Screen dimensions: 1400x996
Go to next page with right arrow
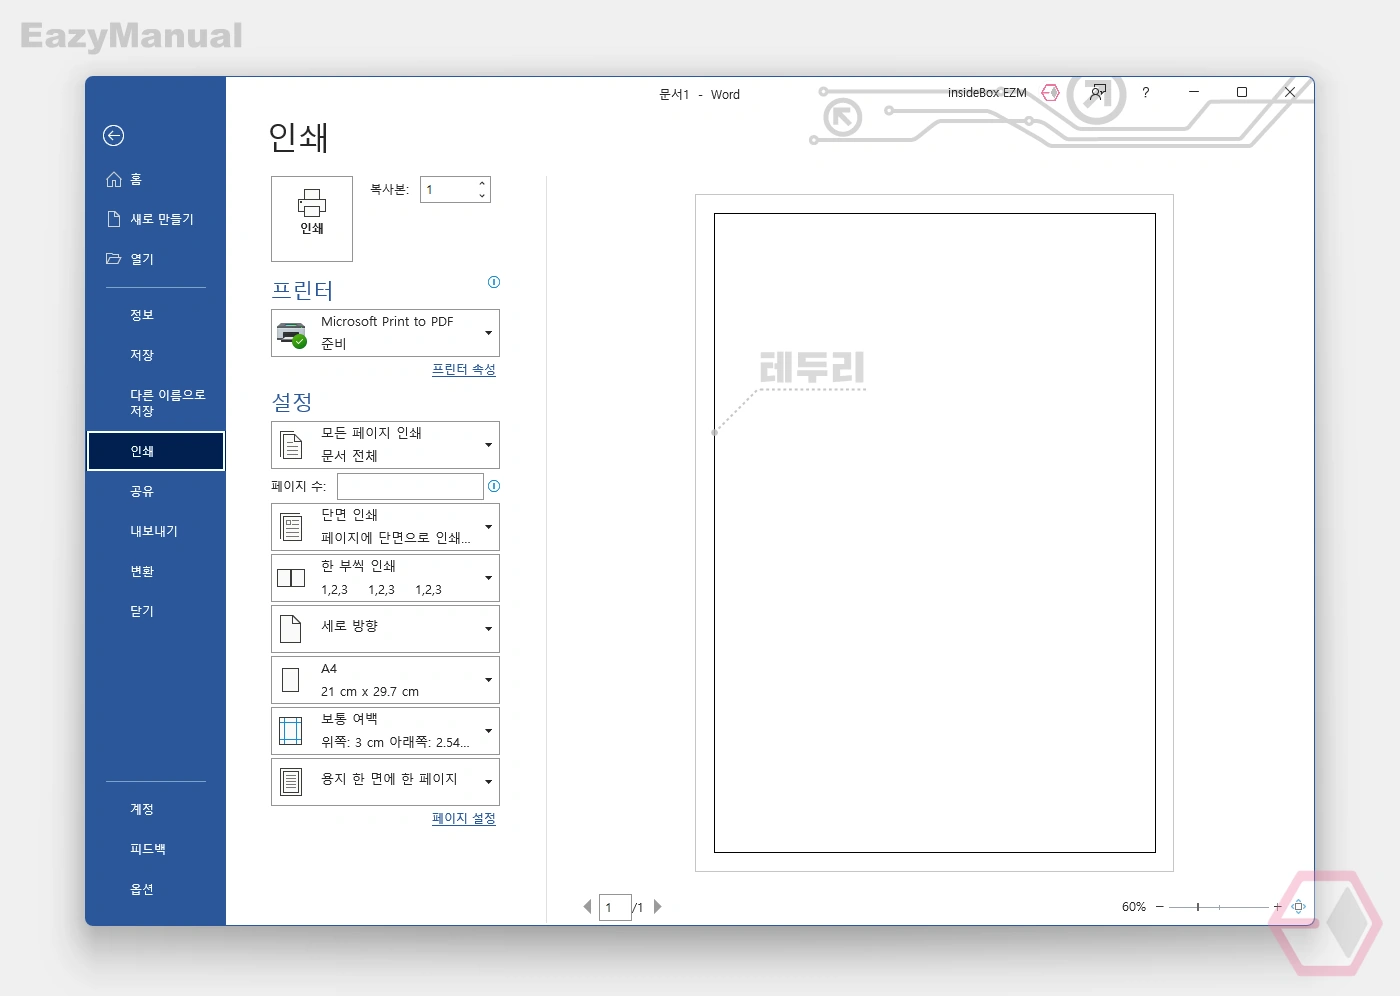658,907
